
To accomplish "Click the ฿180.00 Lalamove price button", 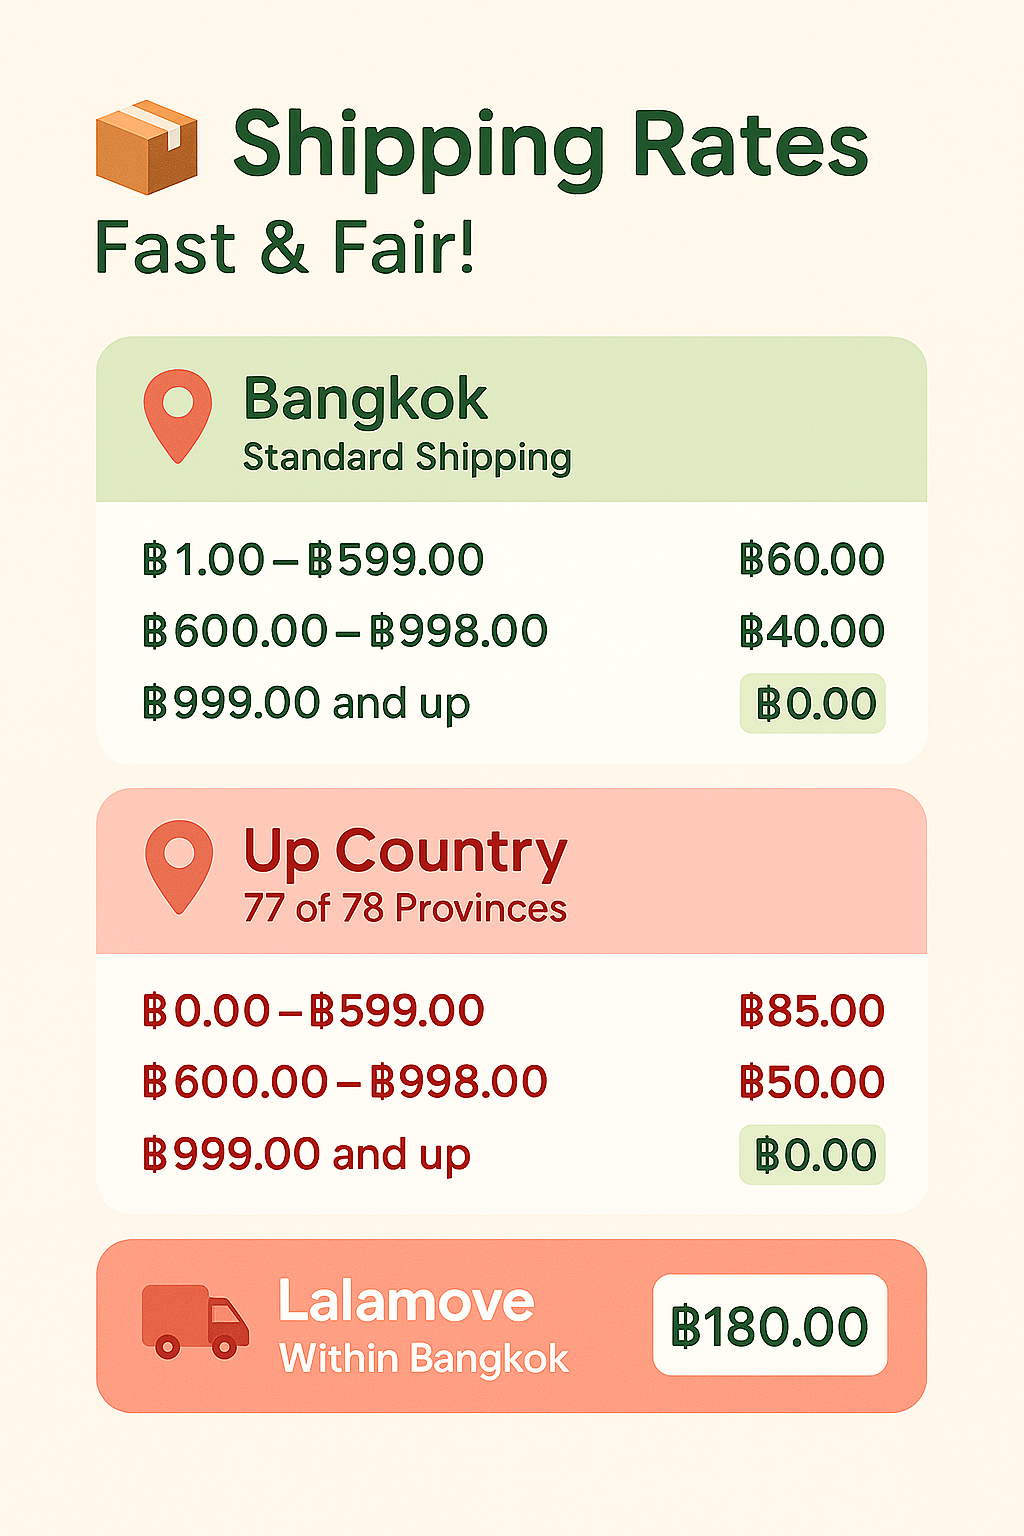I will click(770, 1325).
